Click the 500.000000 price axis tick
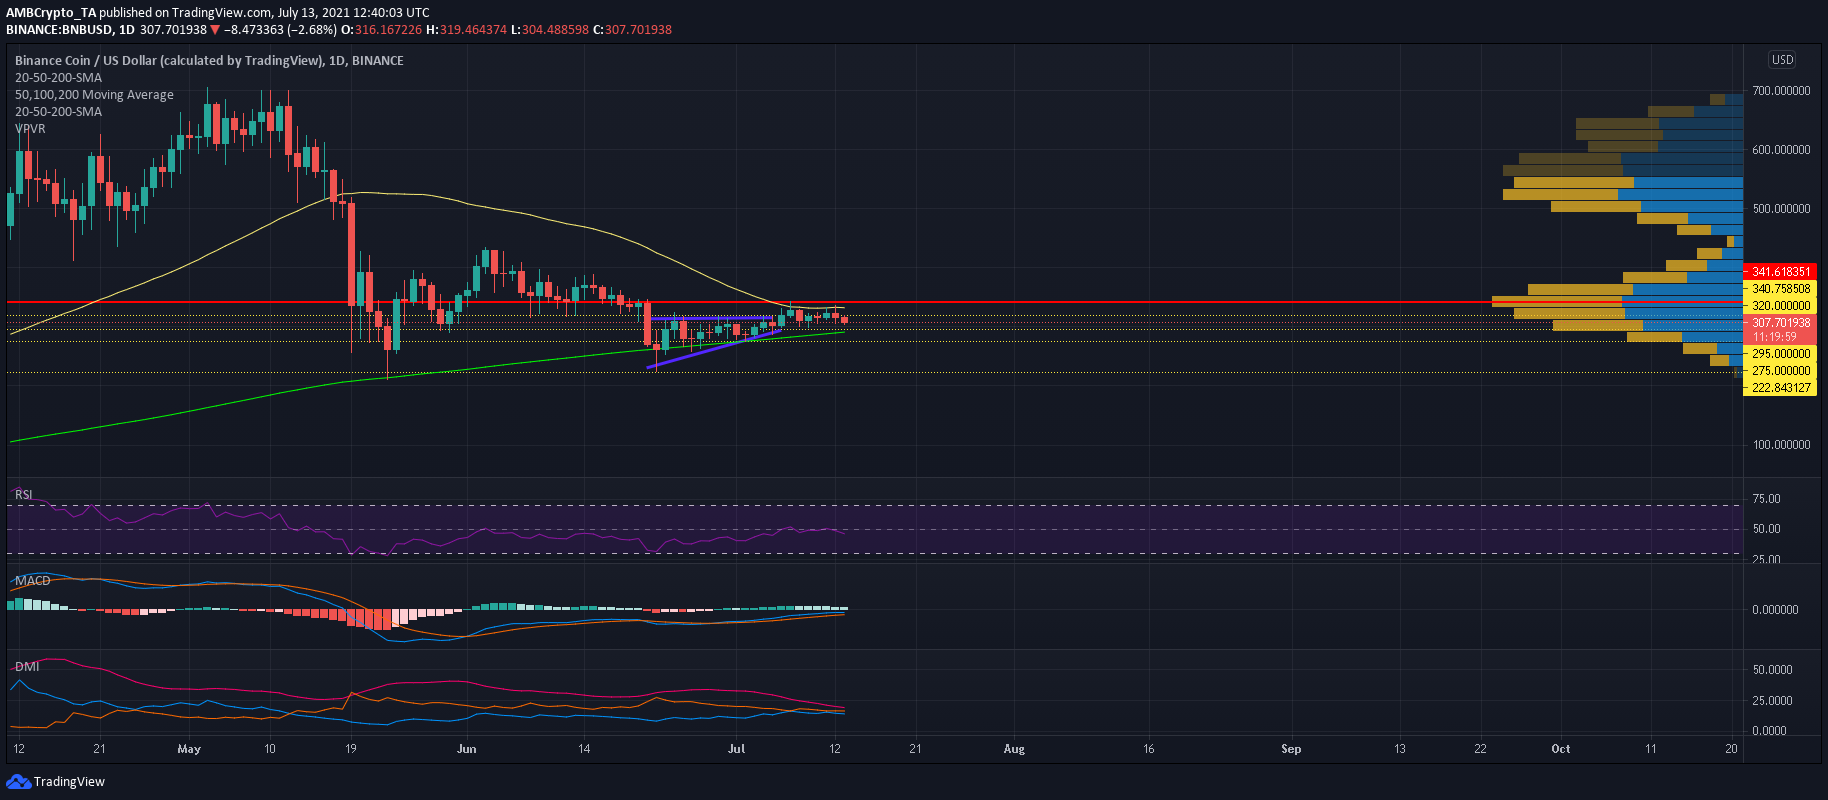This screenshot has width=1828, height=800. point(1781,209)
